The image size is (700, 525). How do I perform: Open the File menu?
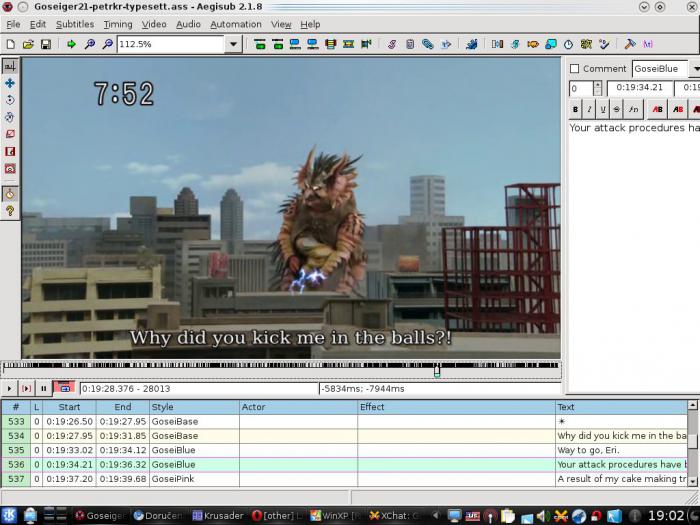click(x=13, y=25)
